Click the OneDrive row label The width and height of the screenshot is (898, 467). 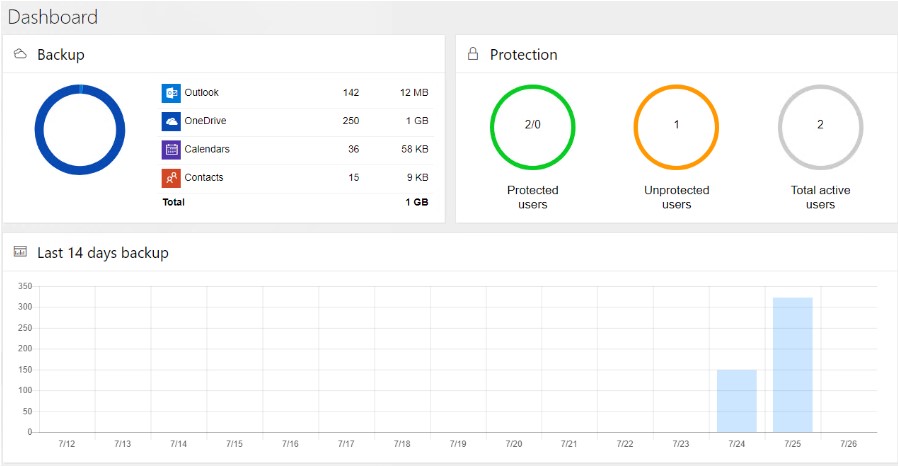point(205,120)
